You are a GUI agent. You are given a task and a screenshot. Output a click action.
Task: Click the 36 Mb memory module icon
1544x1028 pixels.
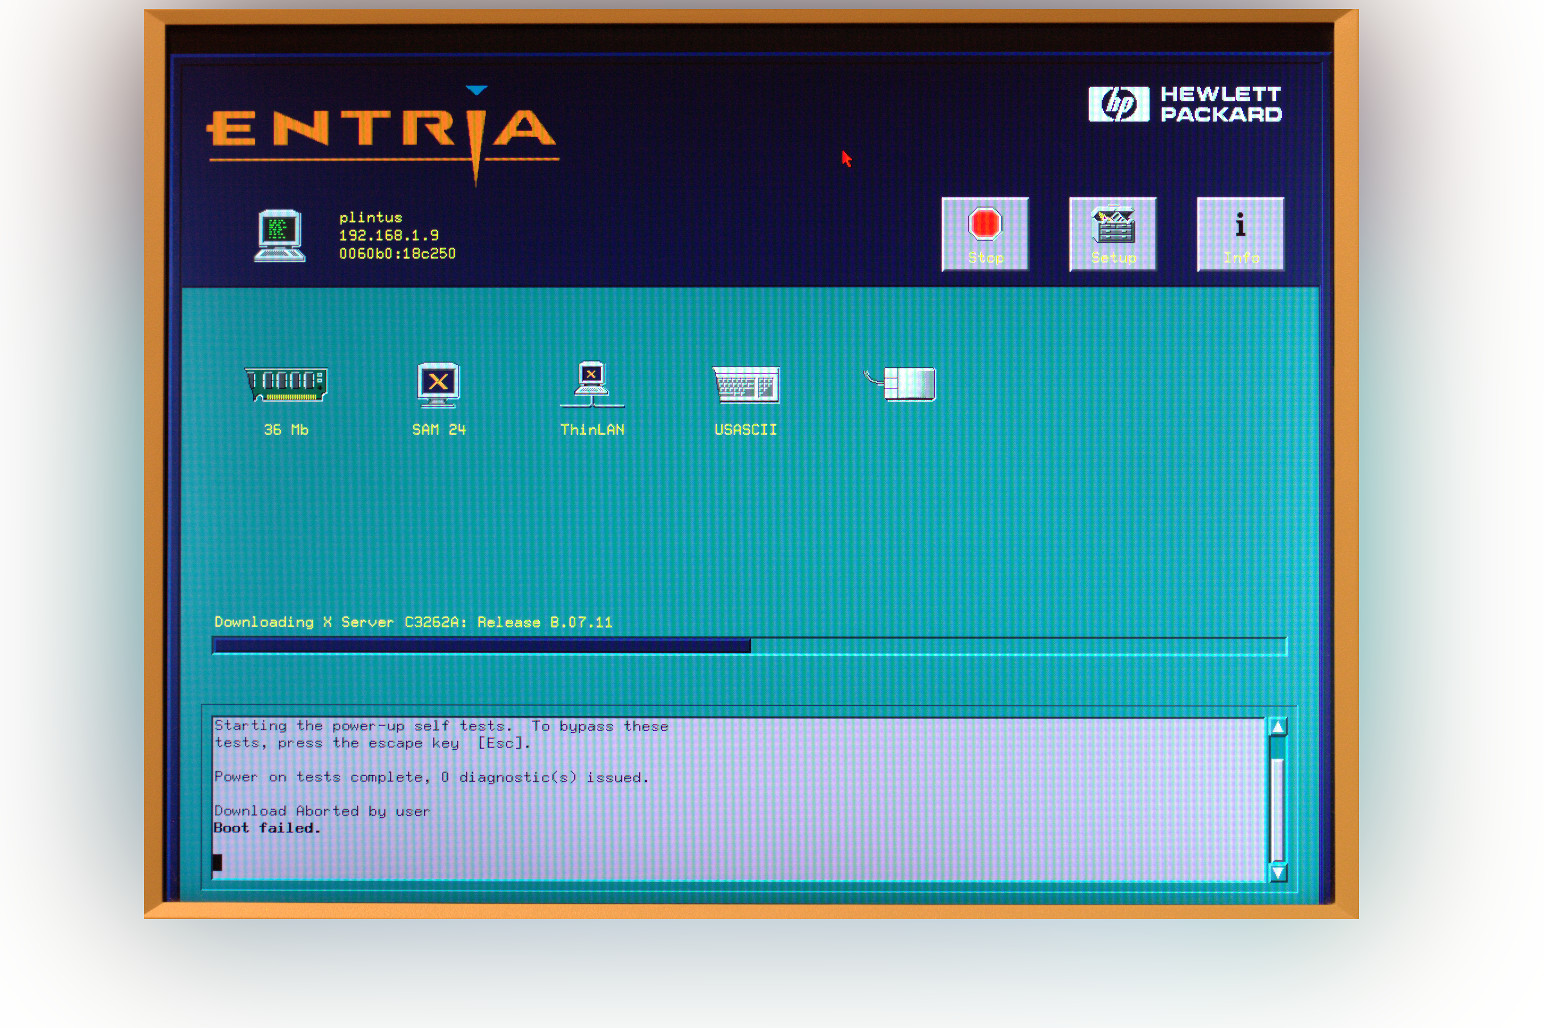click(x=286, y=384)
